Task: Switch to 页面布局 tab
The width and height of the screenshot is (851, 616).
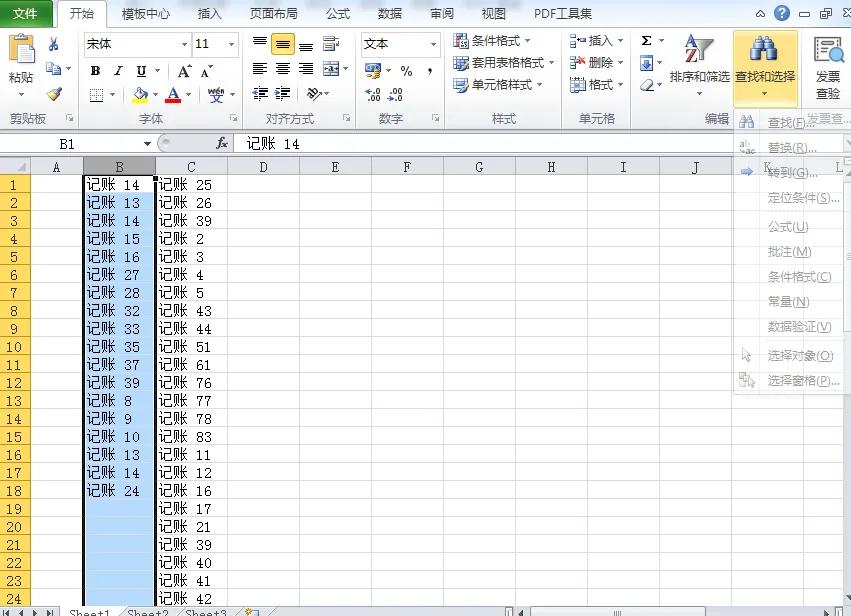Action: 274,14
